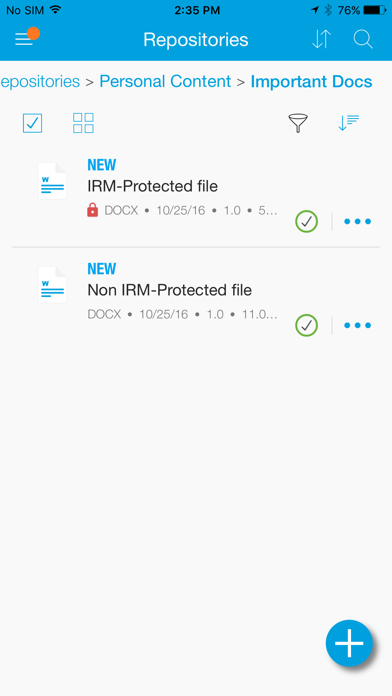Screen dimensions: 392x696
Task: Toggle the select-all checkbox
Action: tap(32, 123)
